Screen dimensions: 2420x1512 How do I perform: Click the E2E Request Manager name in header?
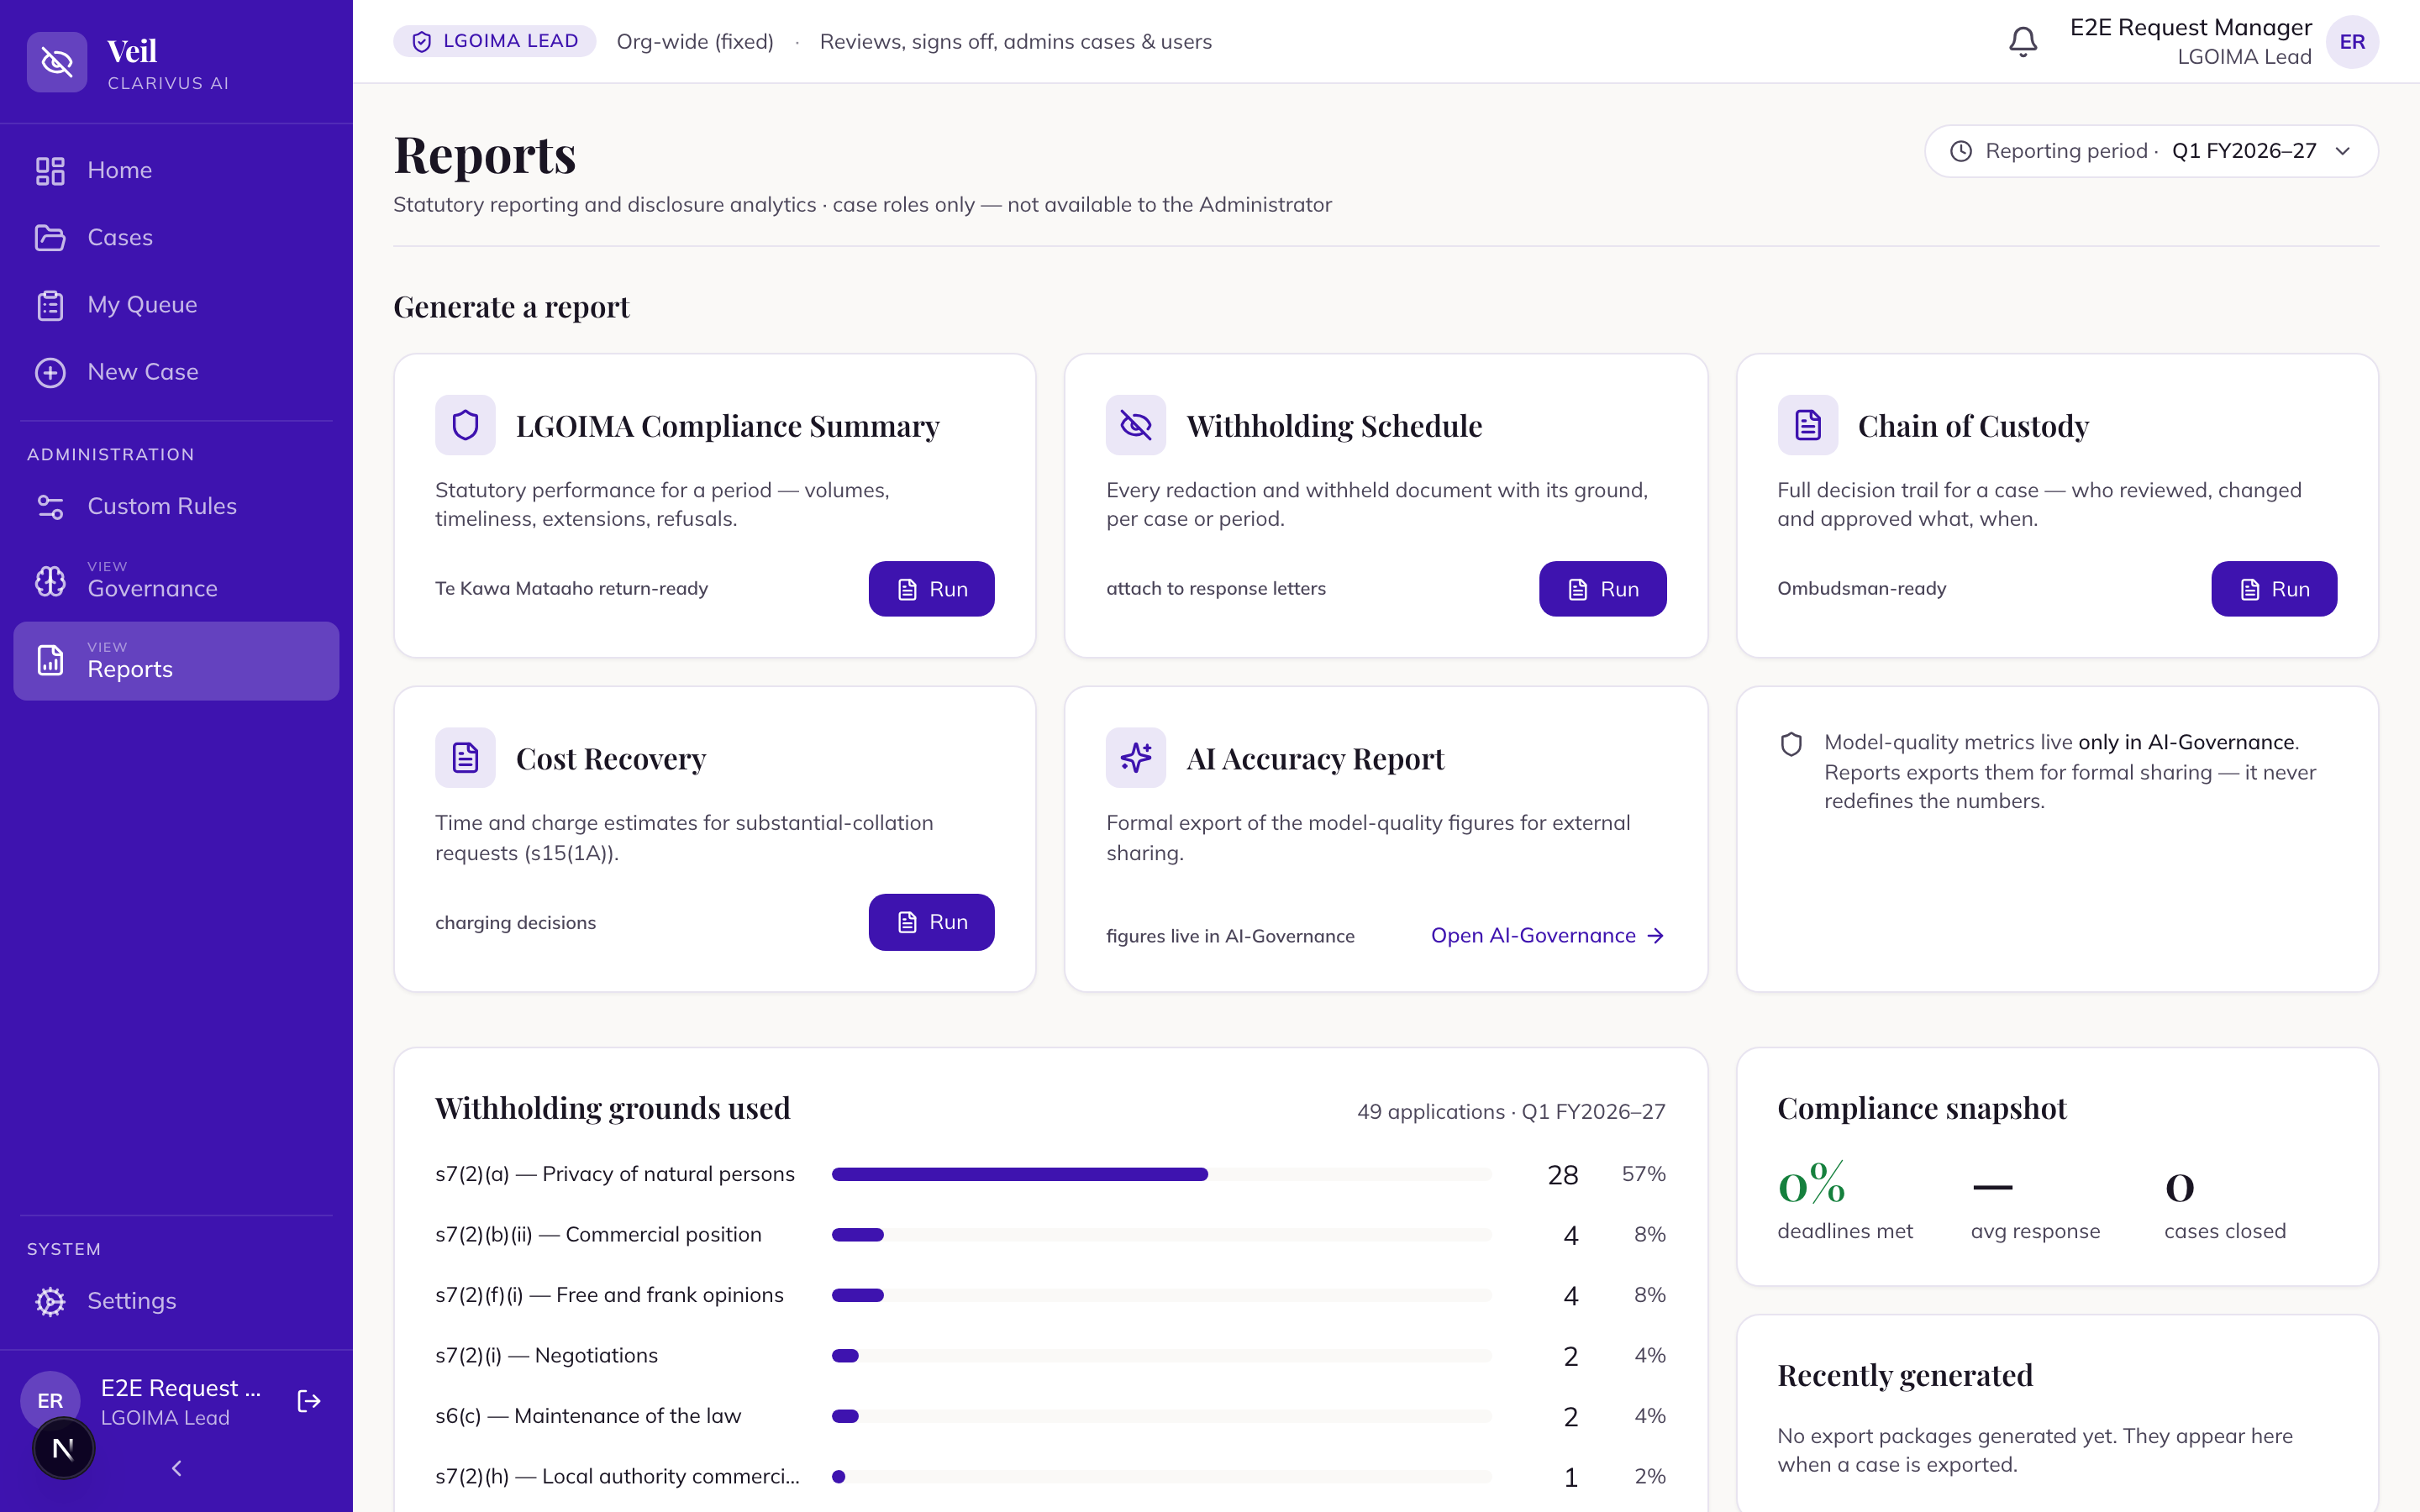(2190, 28)
